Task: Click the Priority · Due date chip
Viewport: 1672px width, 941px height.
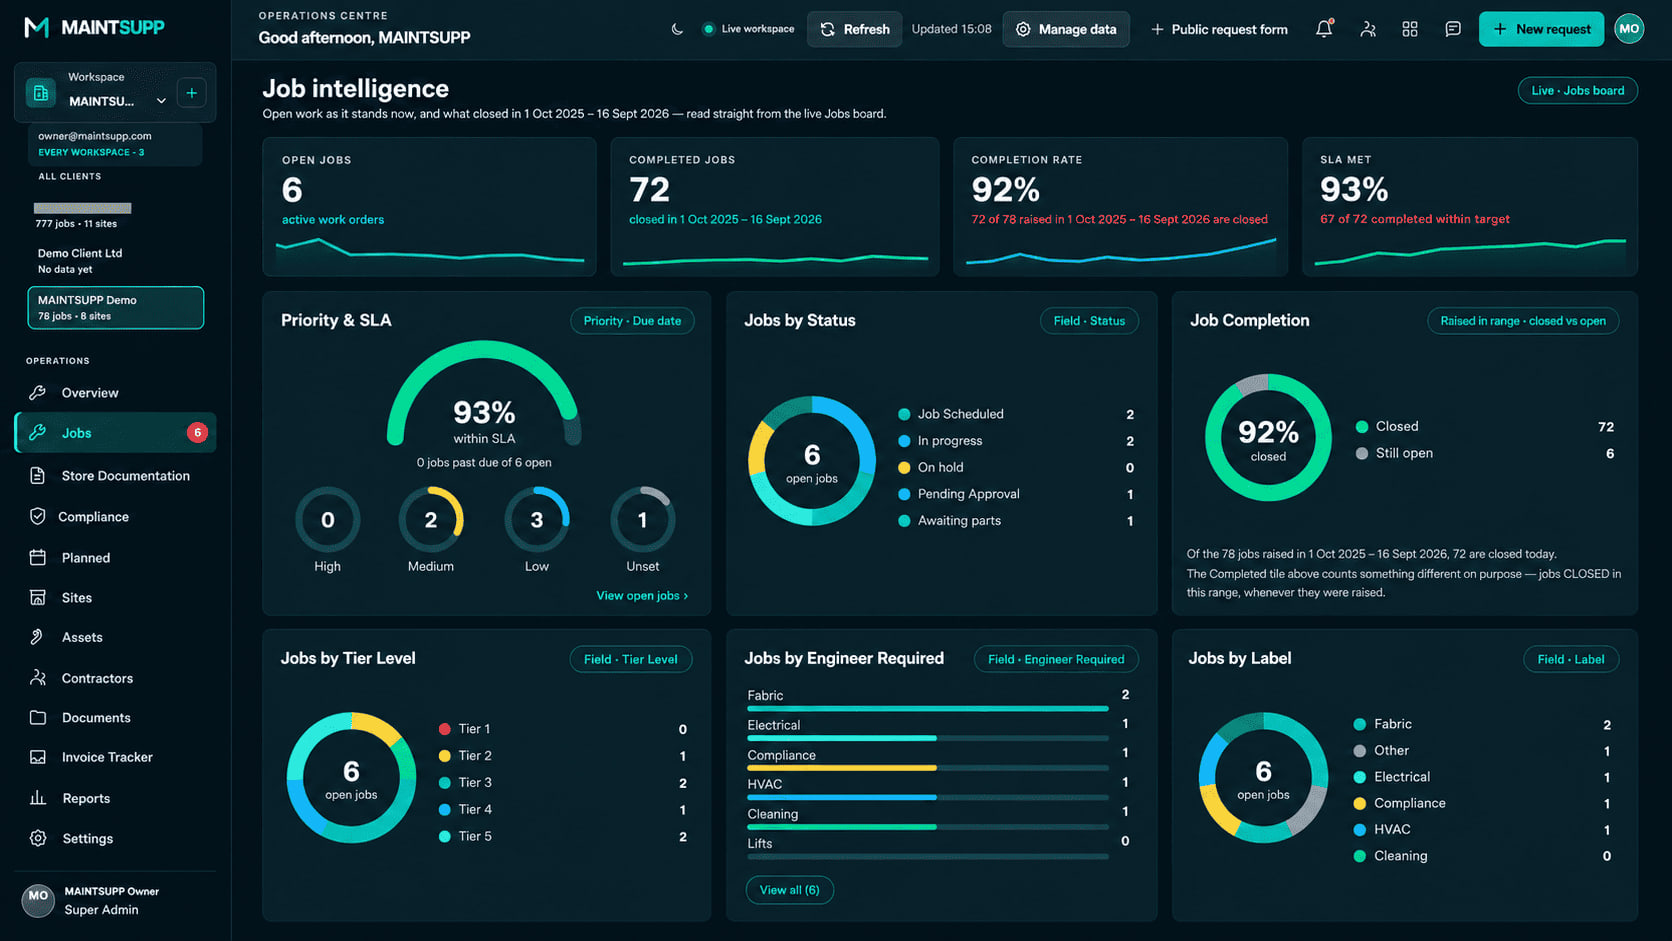Action: pyautogui.click(x=632, y=321)
